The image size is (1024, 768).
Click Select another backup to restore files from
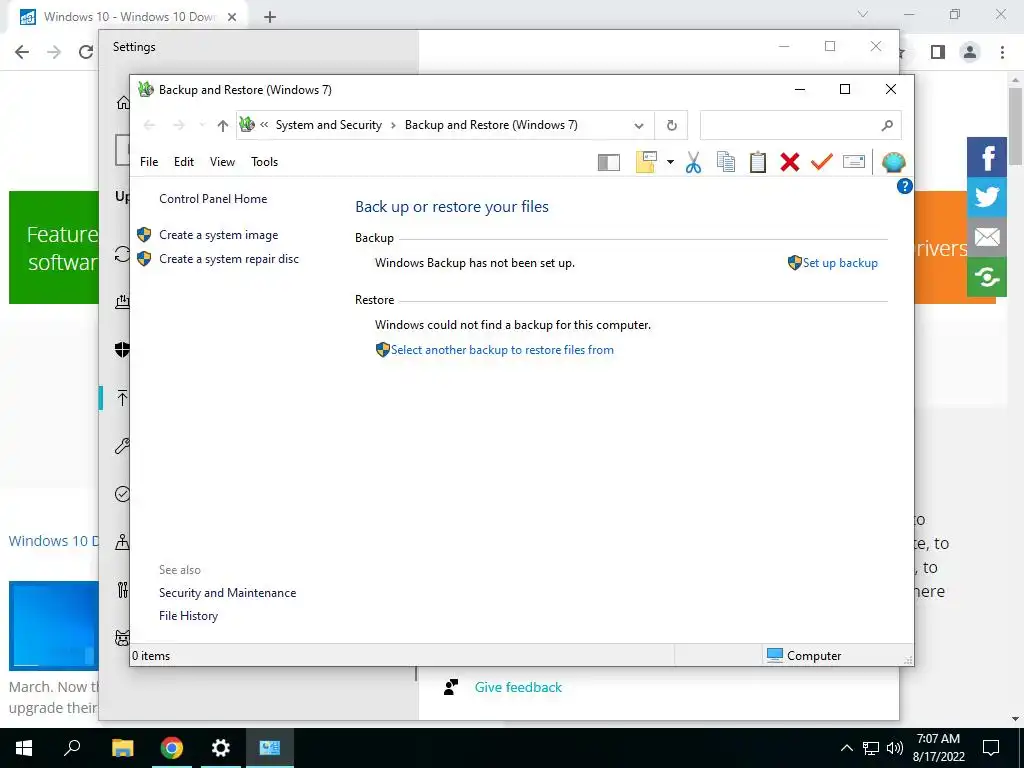pos(502,350)
